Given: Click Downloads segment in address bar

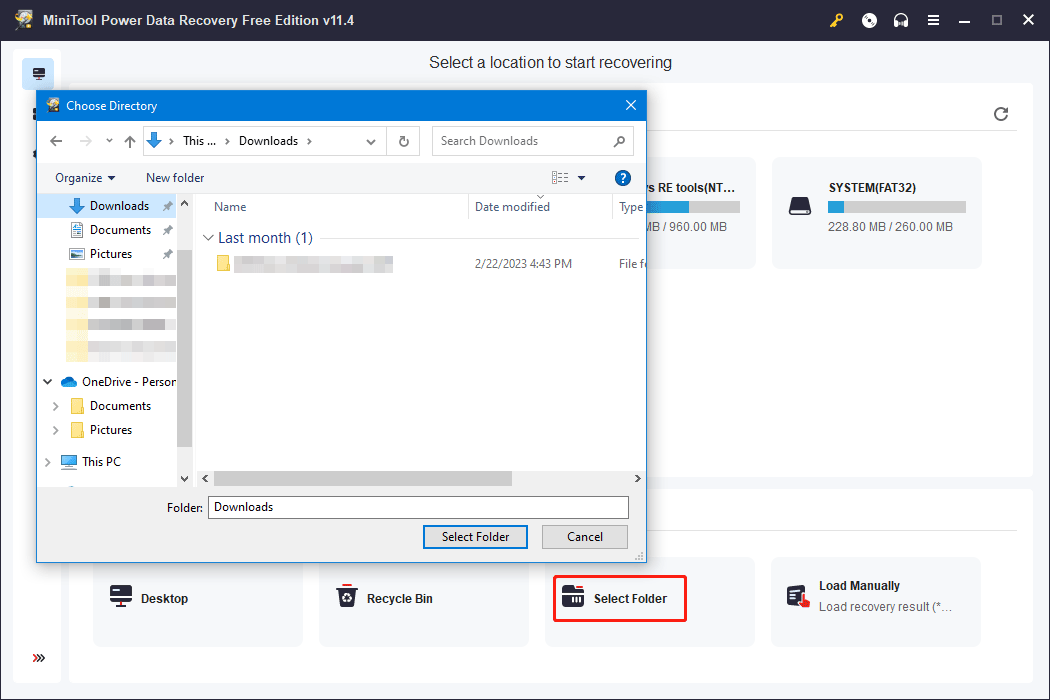Looking at the screenshot, I should click(x=269, y=141).
